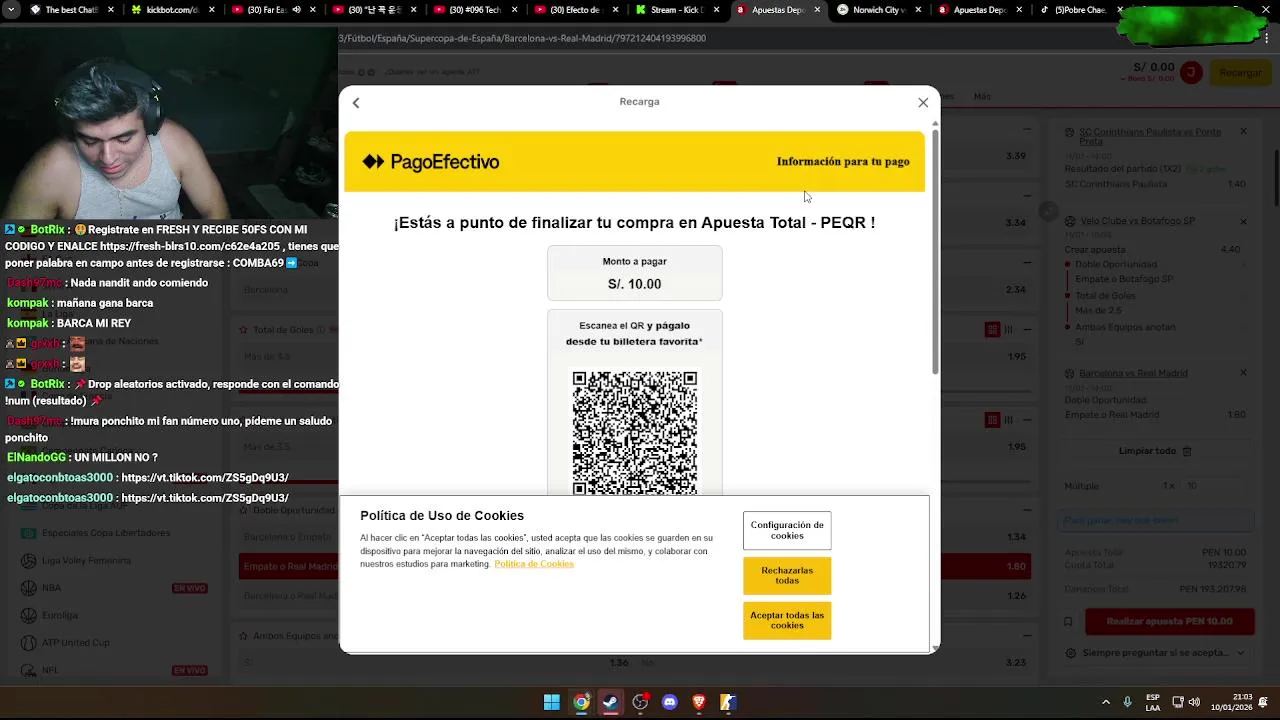Viewport: 1280px width, 720px height.
Task: Open the Windows Start menu
Action: 551,702
